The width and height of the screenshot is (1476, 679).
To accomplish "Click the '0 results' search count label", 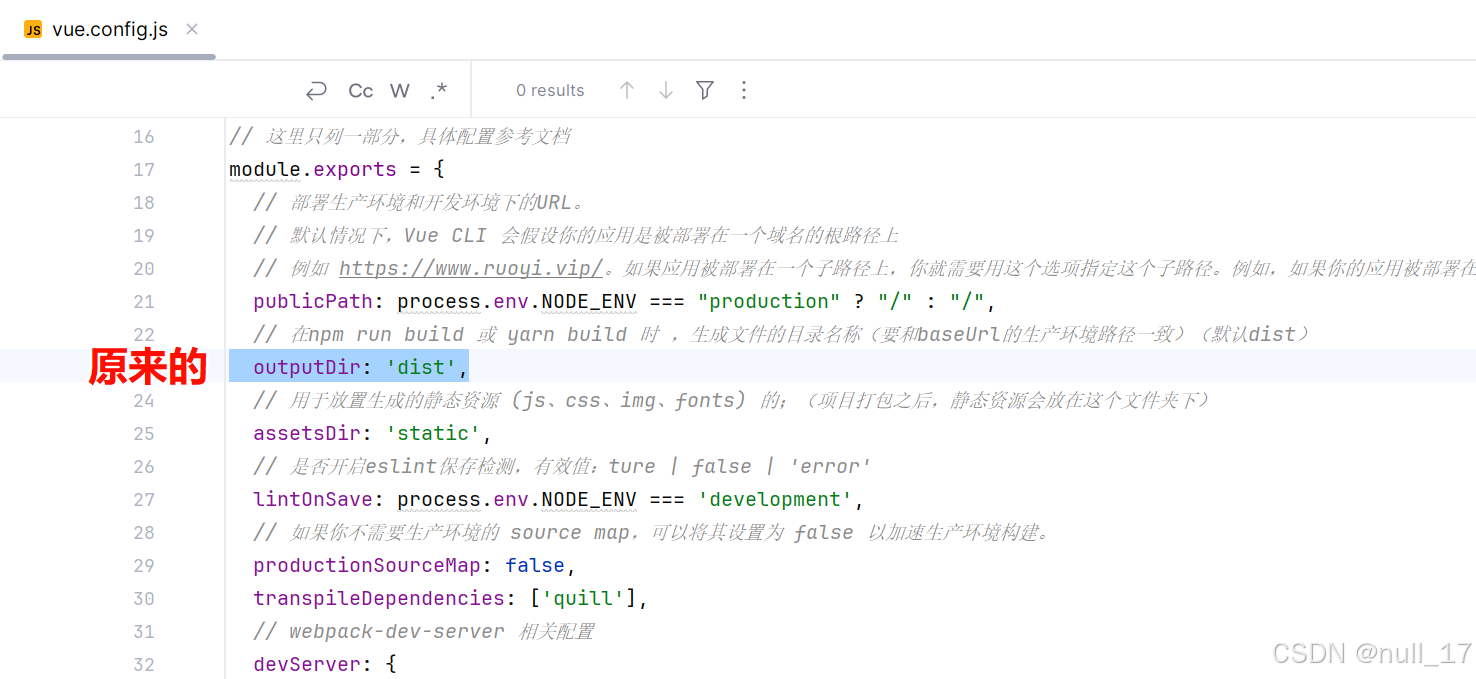I will 550,90.
